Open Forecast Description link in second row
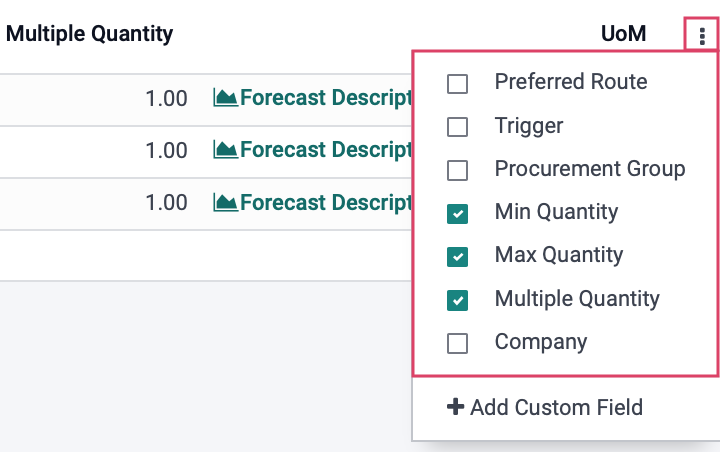Image resolution: width=720 pixels, height=452 pixels. pyautogui.click(x=326, y=149)
